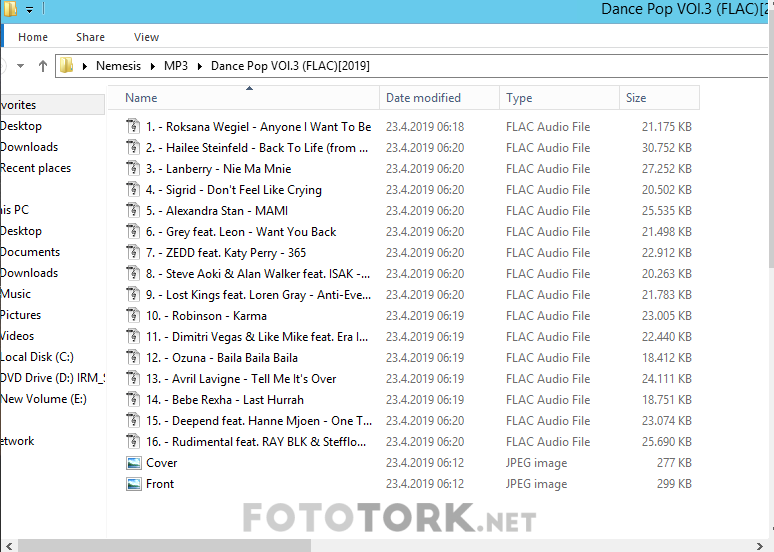Click file icon beside Lanberry - Nie Ma Mnie
This screenshot has height=552, width=774.
click(x=133, y=168)
